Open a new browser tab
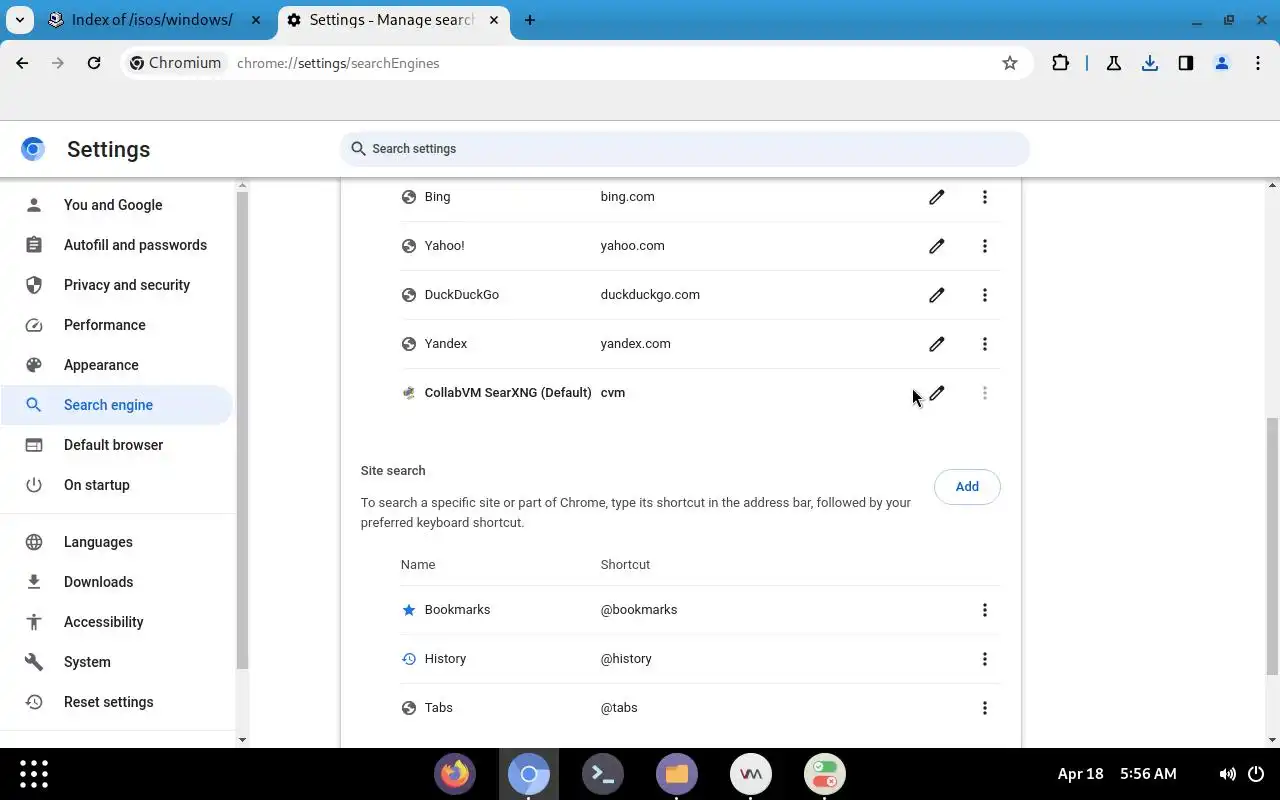The image size is (1280, 800). point(530,20)
